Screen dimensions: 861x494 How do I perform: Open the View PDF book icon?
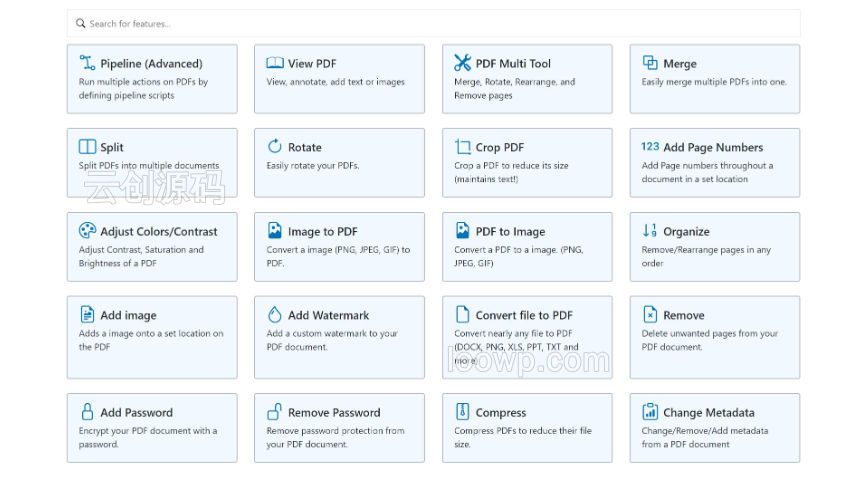(275, 63)
